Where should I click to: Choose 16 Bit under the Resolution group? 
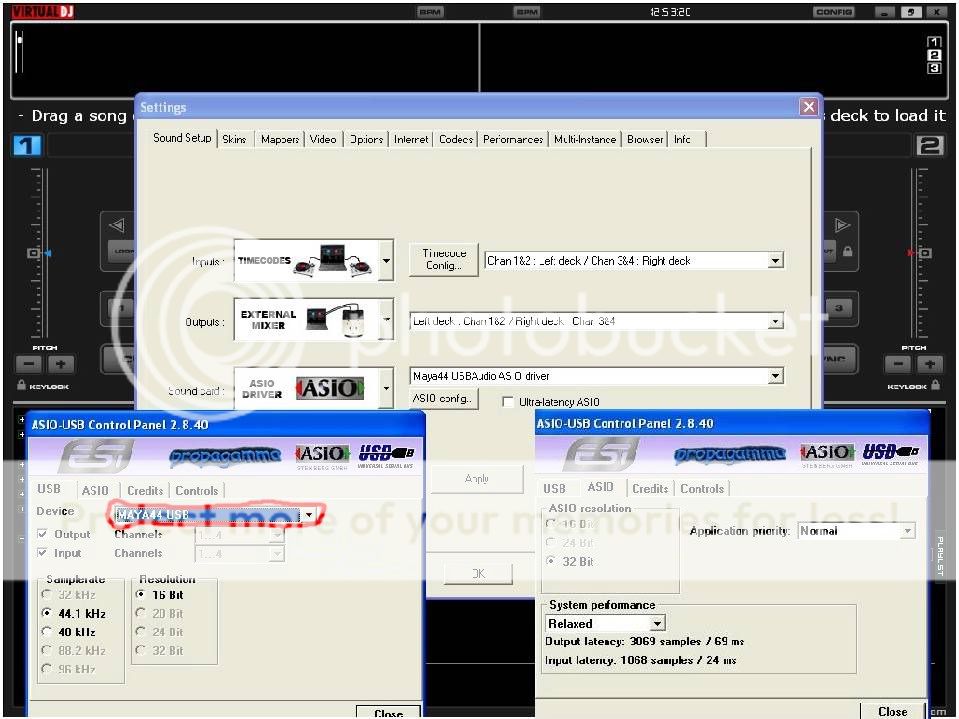pyautogui.click(x=141, y=594)
